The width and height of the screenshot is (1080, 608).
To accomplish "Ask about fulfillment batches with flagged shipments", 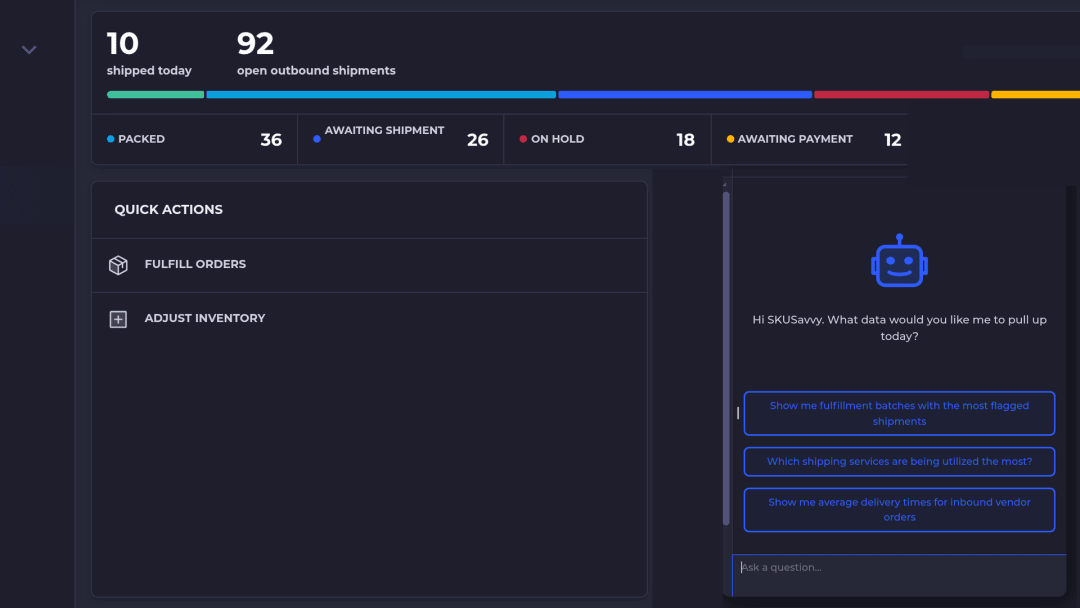I will pos(899,413).
